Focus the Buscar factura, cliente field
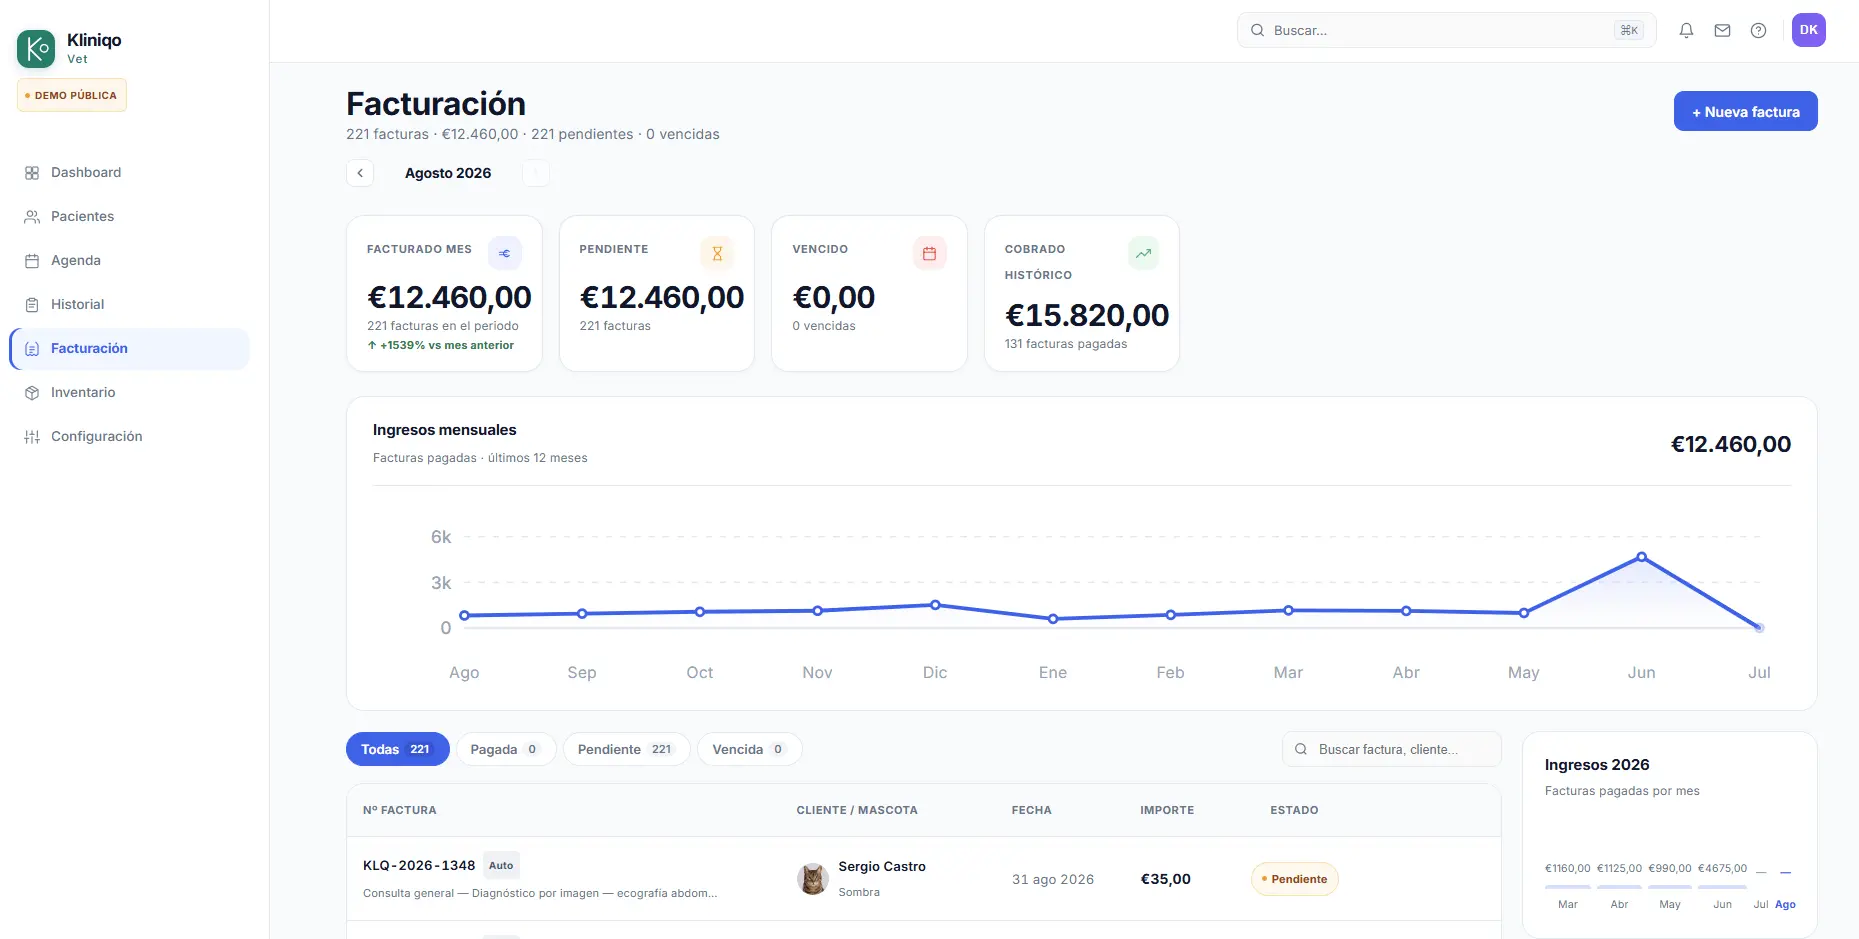 [1391, 749]
